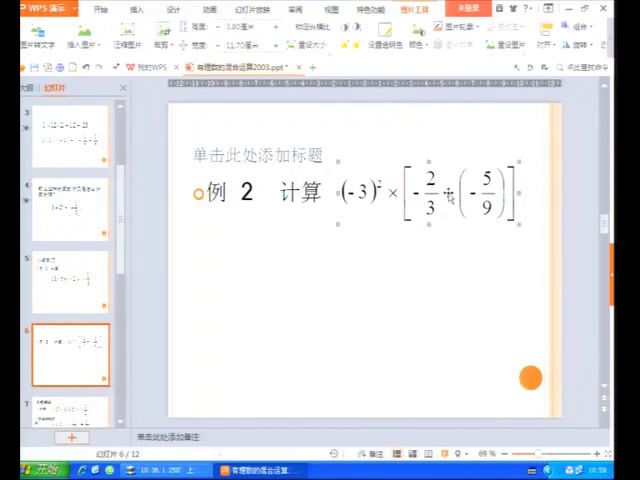
Task: Select slide 4 thumbnail in panel
Action: click(70, 209)
